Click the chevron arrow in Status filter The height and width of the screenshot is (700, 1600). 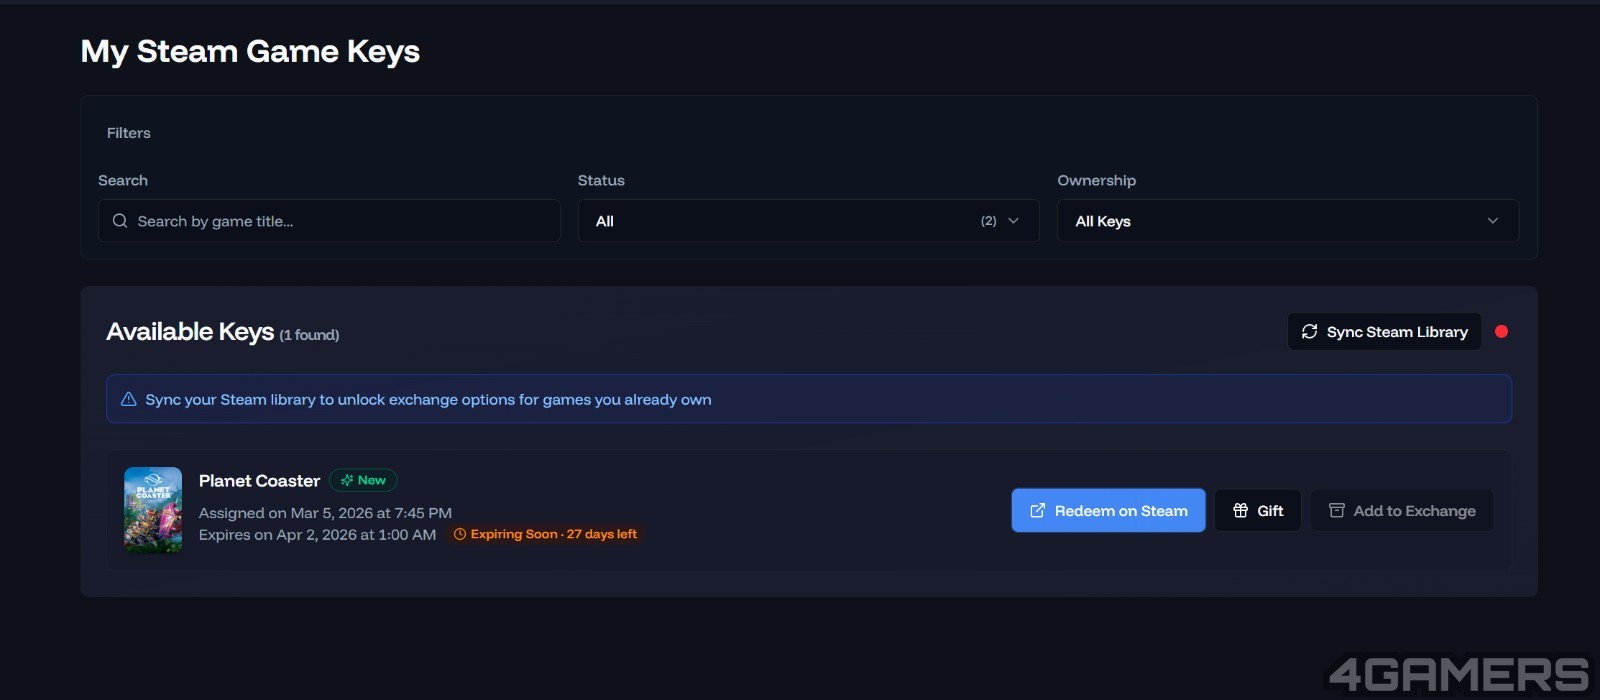[1013, 221]
